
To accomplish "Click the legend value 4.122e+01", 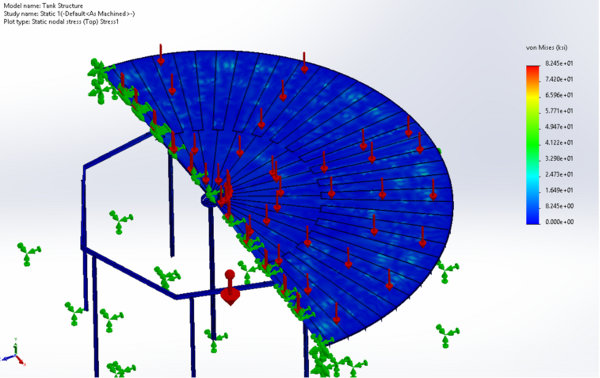I will [x=559, y=143].
